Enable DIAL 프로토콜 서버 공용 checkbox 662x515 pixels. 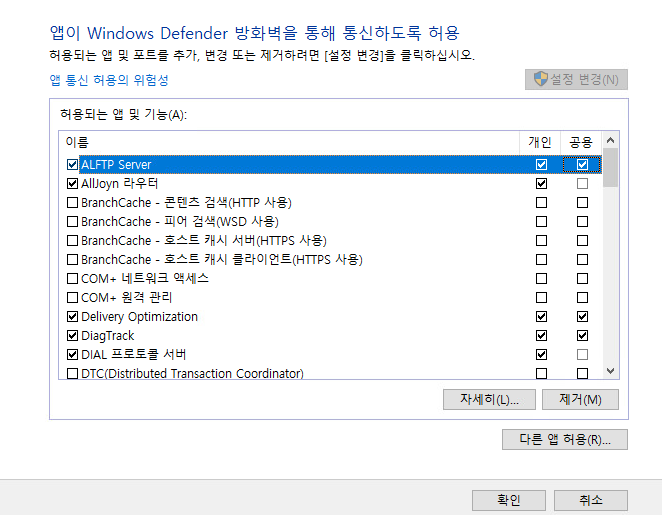click(582, 355)
